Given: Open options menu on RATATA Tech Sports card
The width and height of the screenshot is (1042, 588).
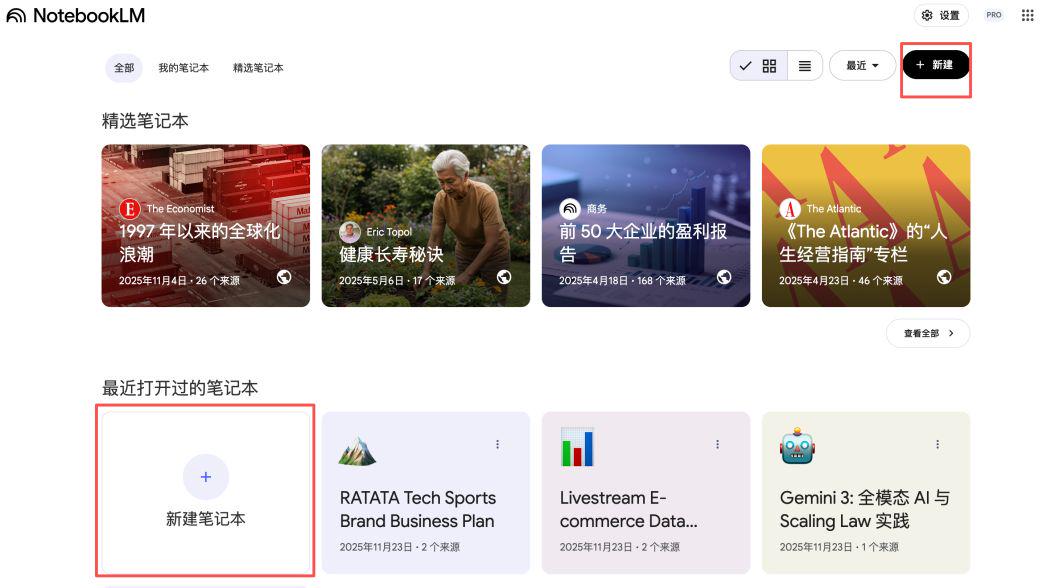Looking at the screenshot, I should coord(497,444).
